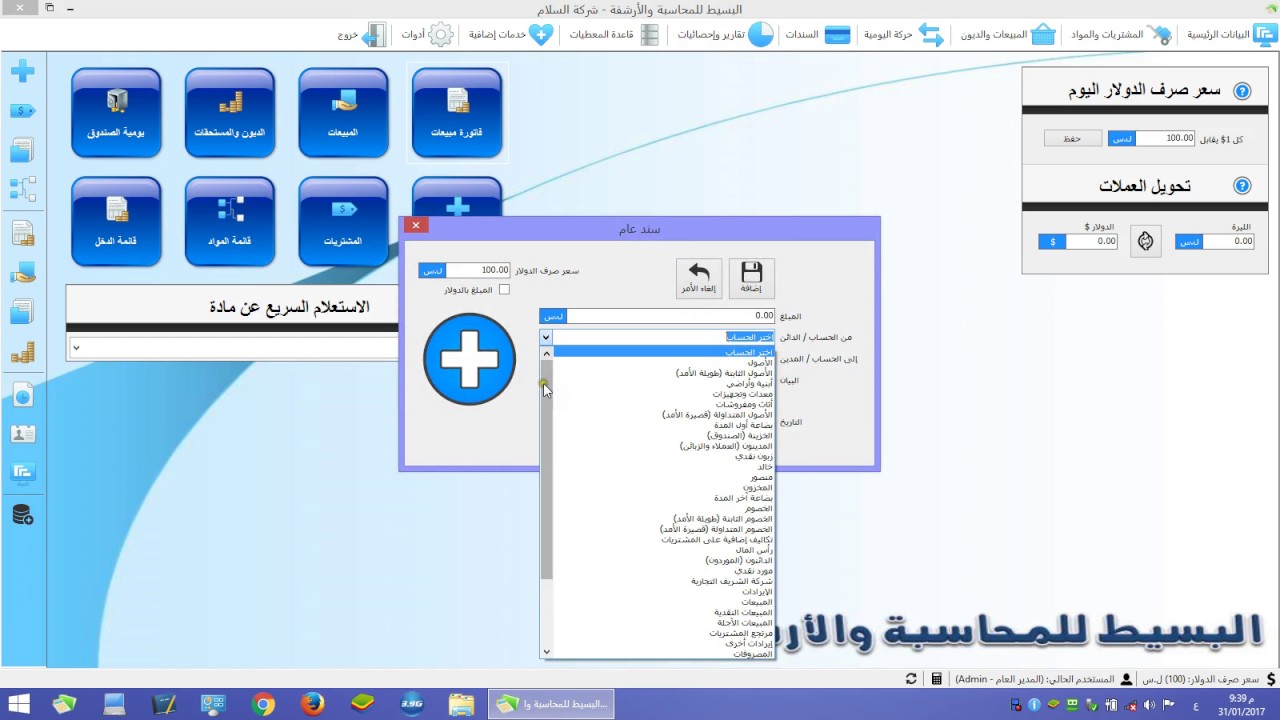The image size is (1280, 720).
Task: Open the database add sidebar icon
Action: (x=22, y=516)
